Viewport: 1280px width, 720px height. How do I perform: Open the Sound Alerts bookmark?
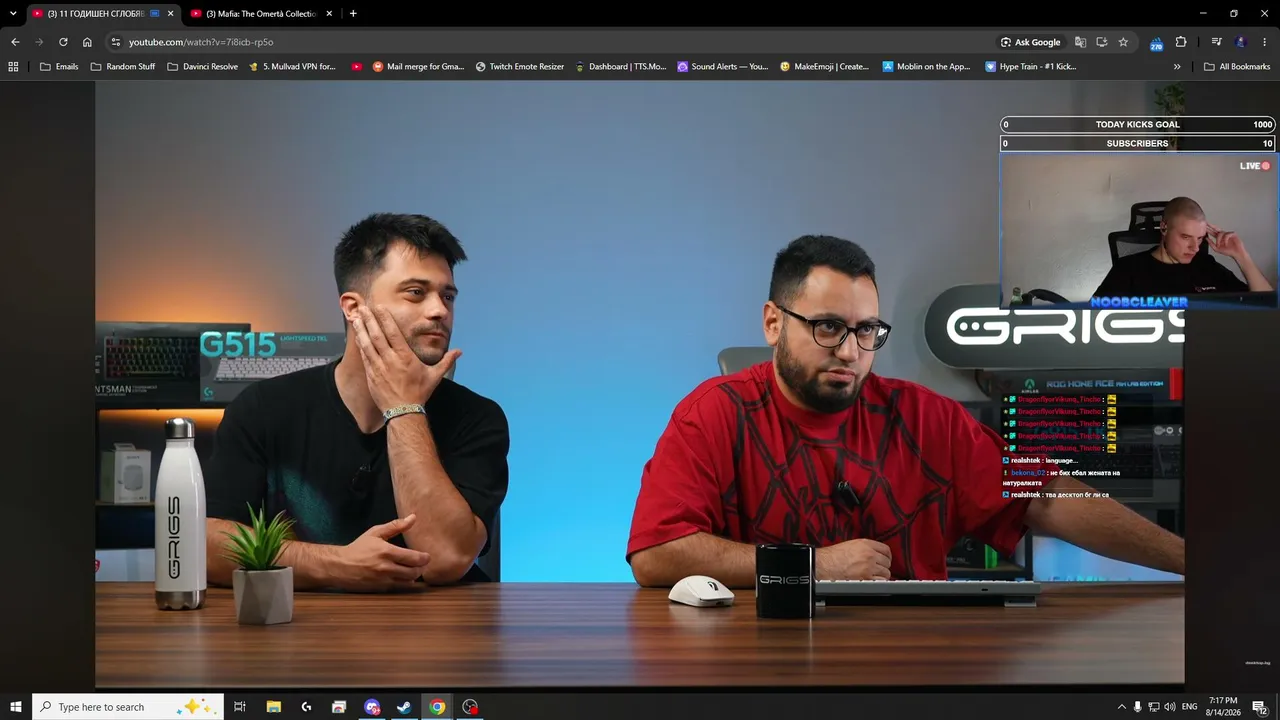point(723,67)
